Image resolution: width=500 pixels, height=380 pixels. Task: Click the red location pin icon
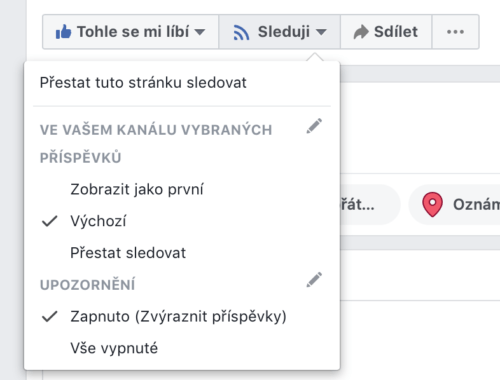[x=432, y=204]
